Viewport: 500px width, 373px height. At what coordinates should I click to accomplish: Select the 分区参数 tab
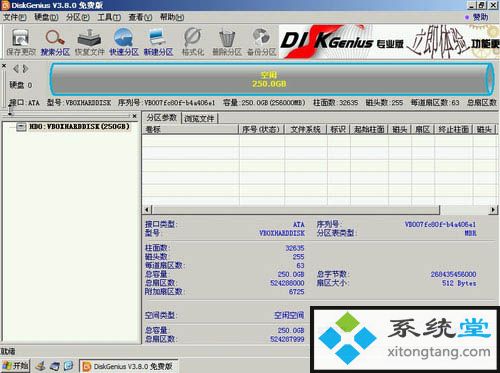pyautogui.click(x=162, y=118)
